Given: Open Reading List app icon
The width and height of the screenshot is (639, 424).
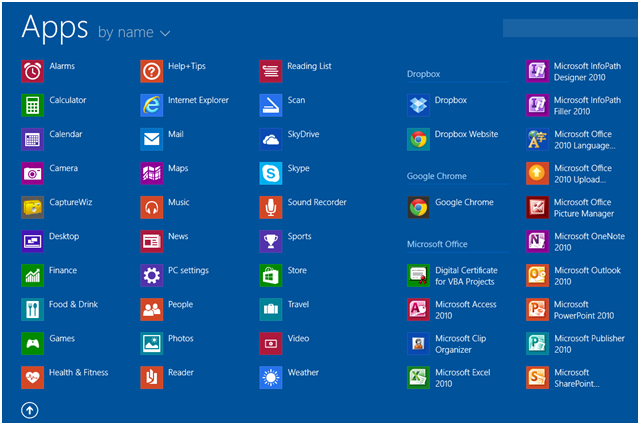Looking at the screenshot, I should click(271, 71).
